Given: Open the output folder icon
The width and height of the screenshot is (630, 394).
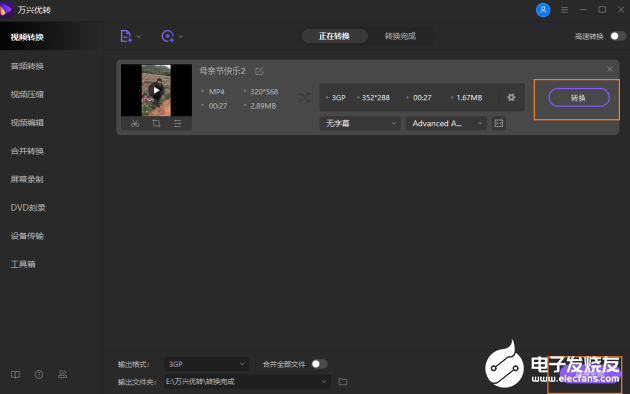Looking at the screenshot, I should 343,382.
